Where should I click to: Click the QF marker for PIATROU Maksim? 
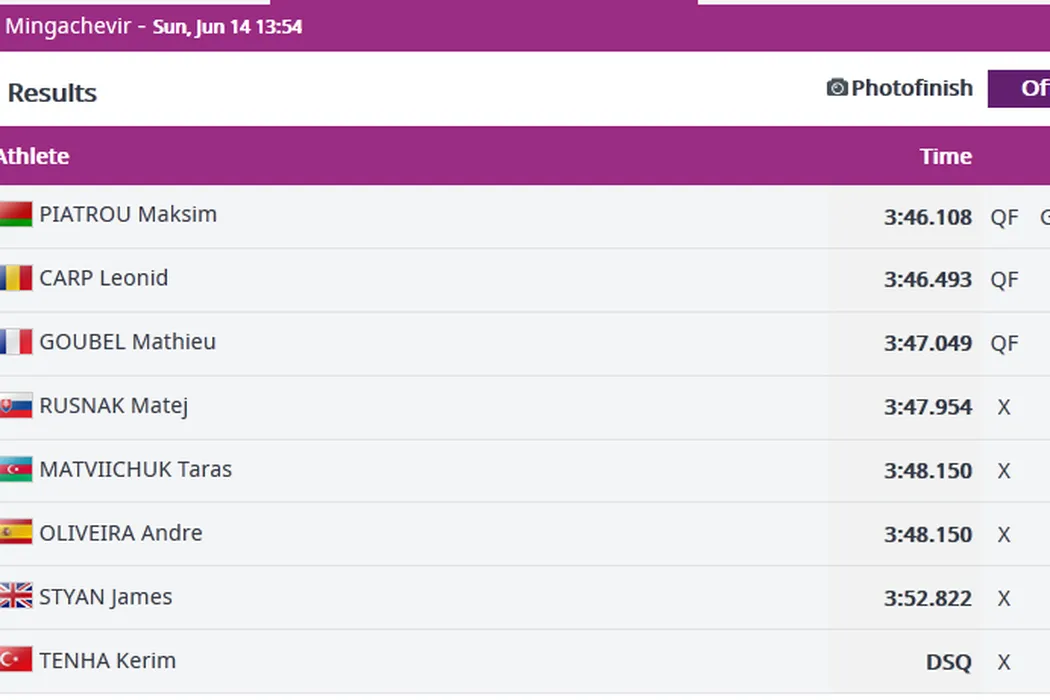(x=1004, y=217)
